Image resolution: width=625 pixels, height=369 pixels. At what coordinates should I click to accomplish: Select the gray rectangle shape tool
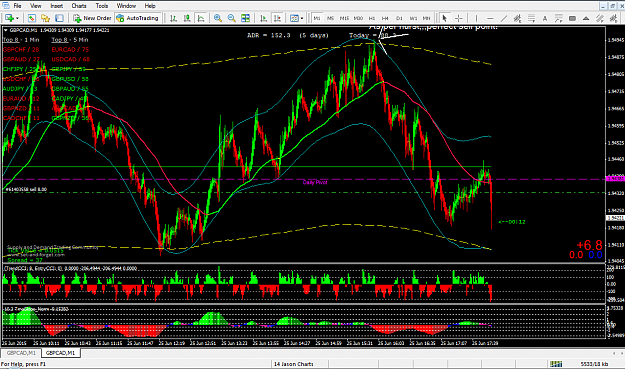(572, 18)
